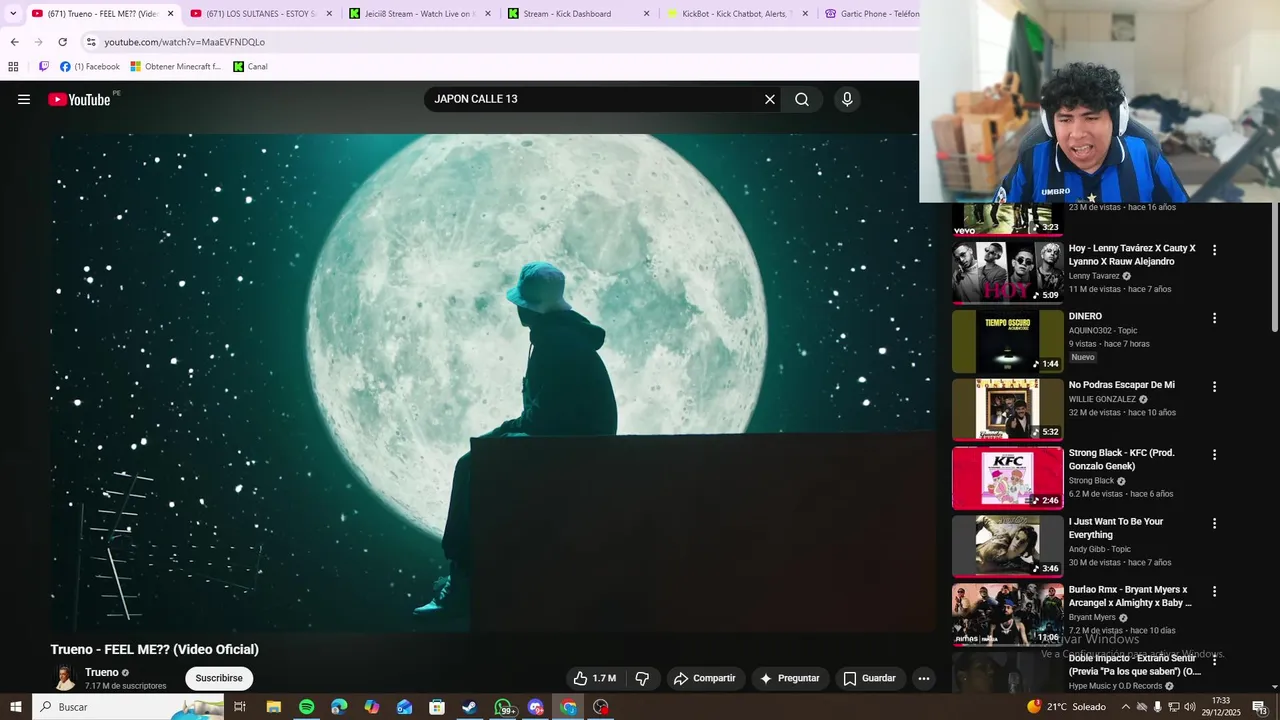Open options for DINERO video
This screenshot has width=1280, height=720.
click(1215, 318)
